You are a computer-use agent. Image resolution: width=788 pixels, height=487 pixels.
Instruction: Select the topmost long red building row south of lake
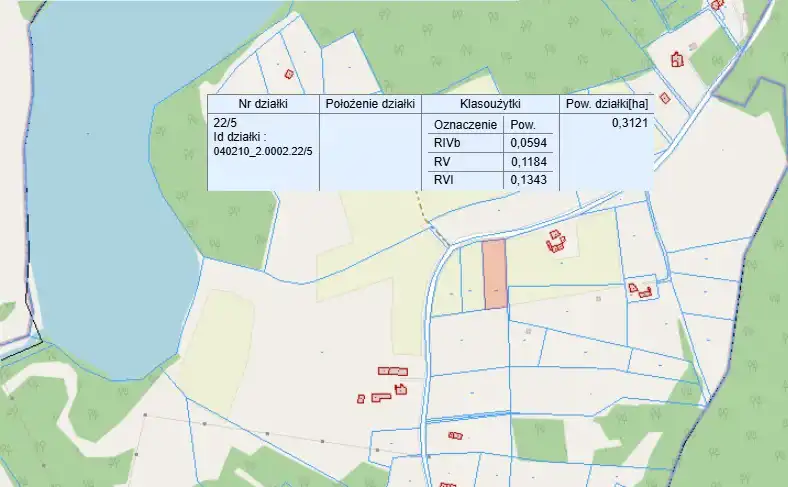(392, 371)
